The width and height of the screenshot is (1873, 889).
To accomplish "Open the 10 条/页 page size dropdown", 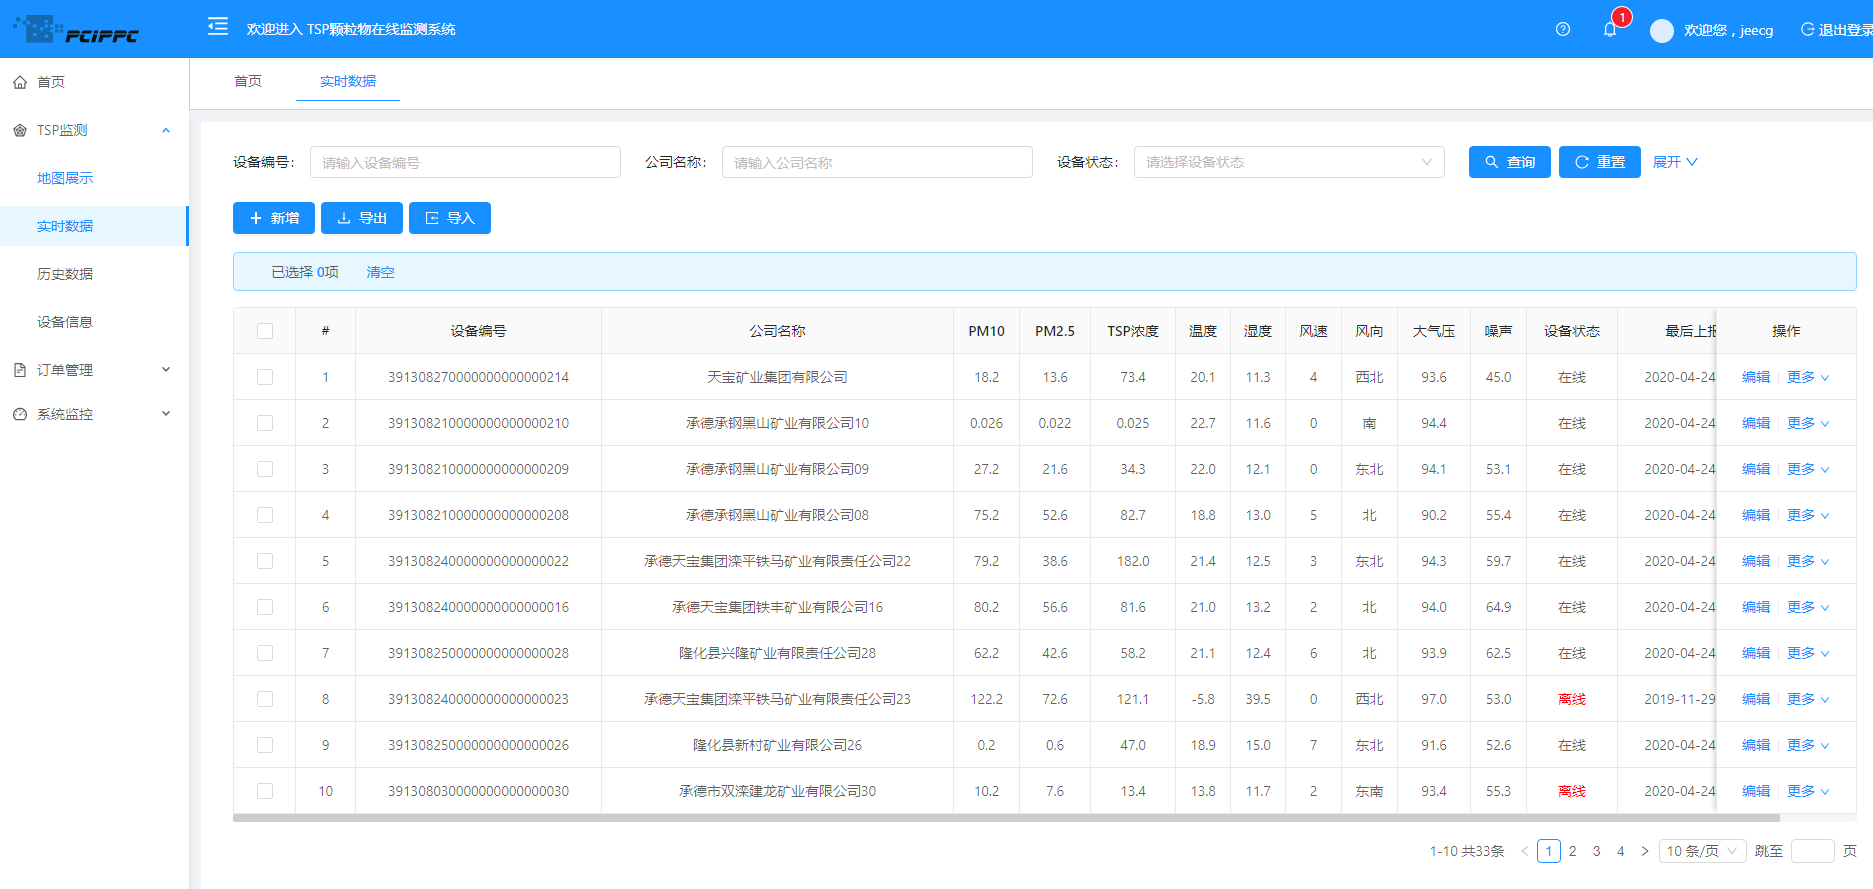I will click(1703, 851).
